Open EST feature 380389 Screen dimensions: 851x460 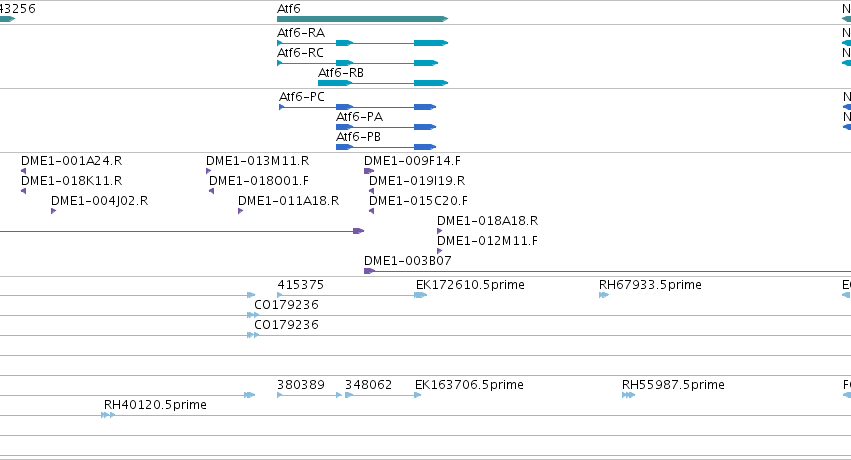click(301, 385)
